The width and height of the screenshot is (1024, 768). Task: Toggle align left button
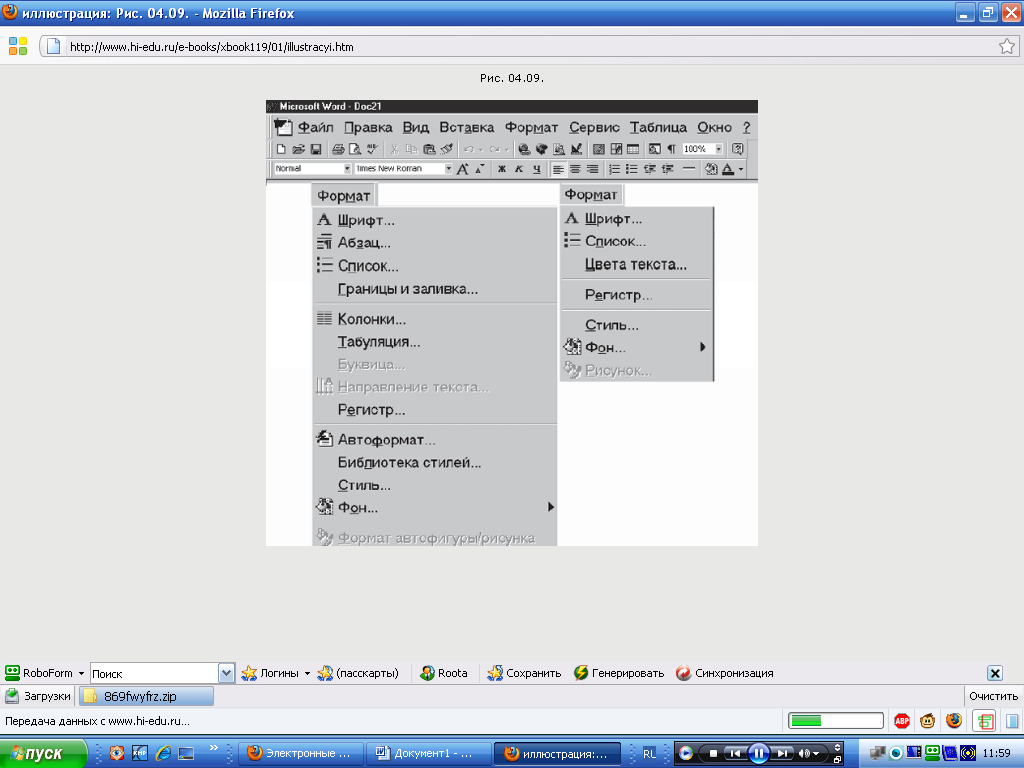(558, 169)
